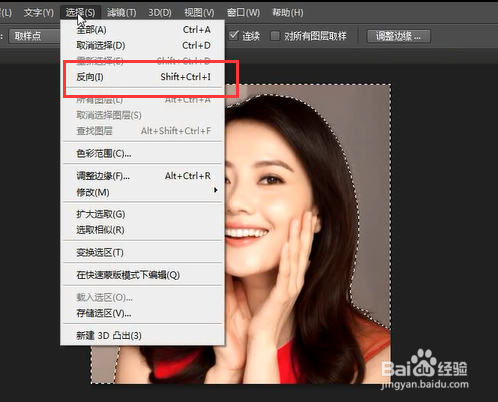Viewport: 498px width, 402px height.
Task: Open the 文字(Y) menu
Action: click(39, 13)
